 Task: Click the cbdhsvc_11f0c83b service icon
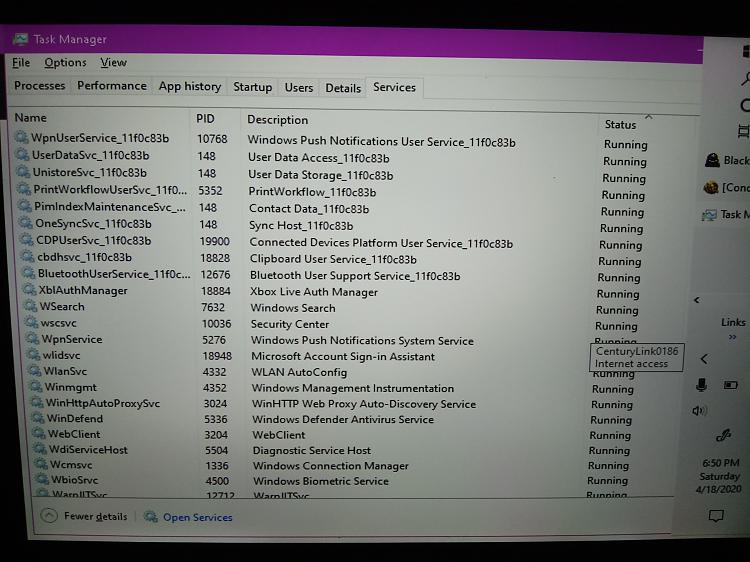29,256
